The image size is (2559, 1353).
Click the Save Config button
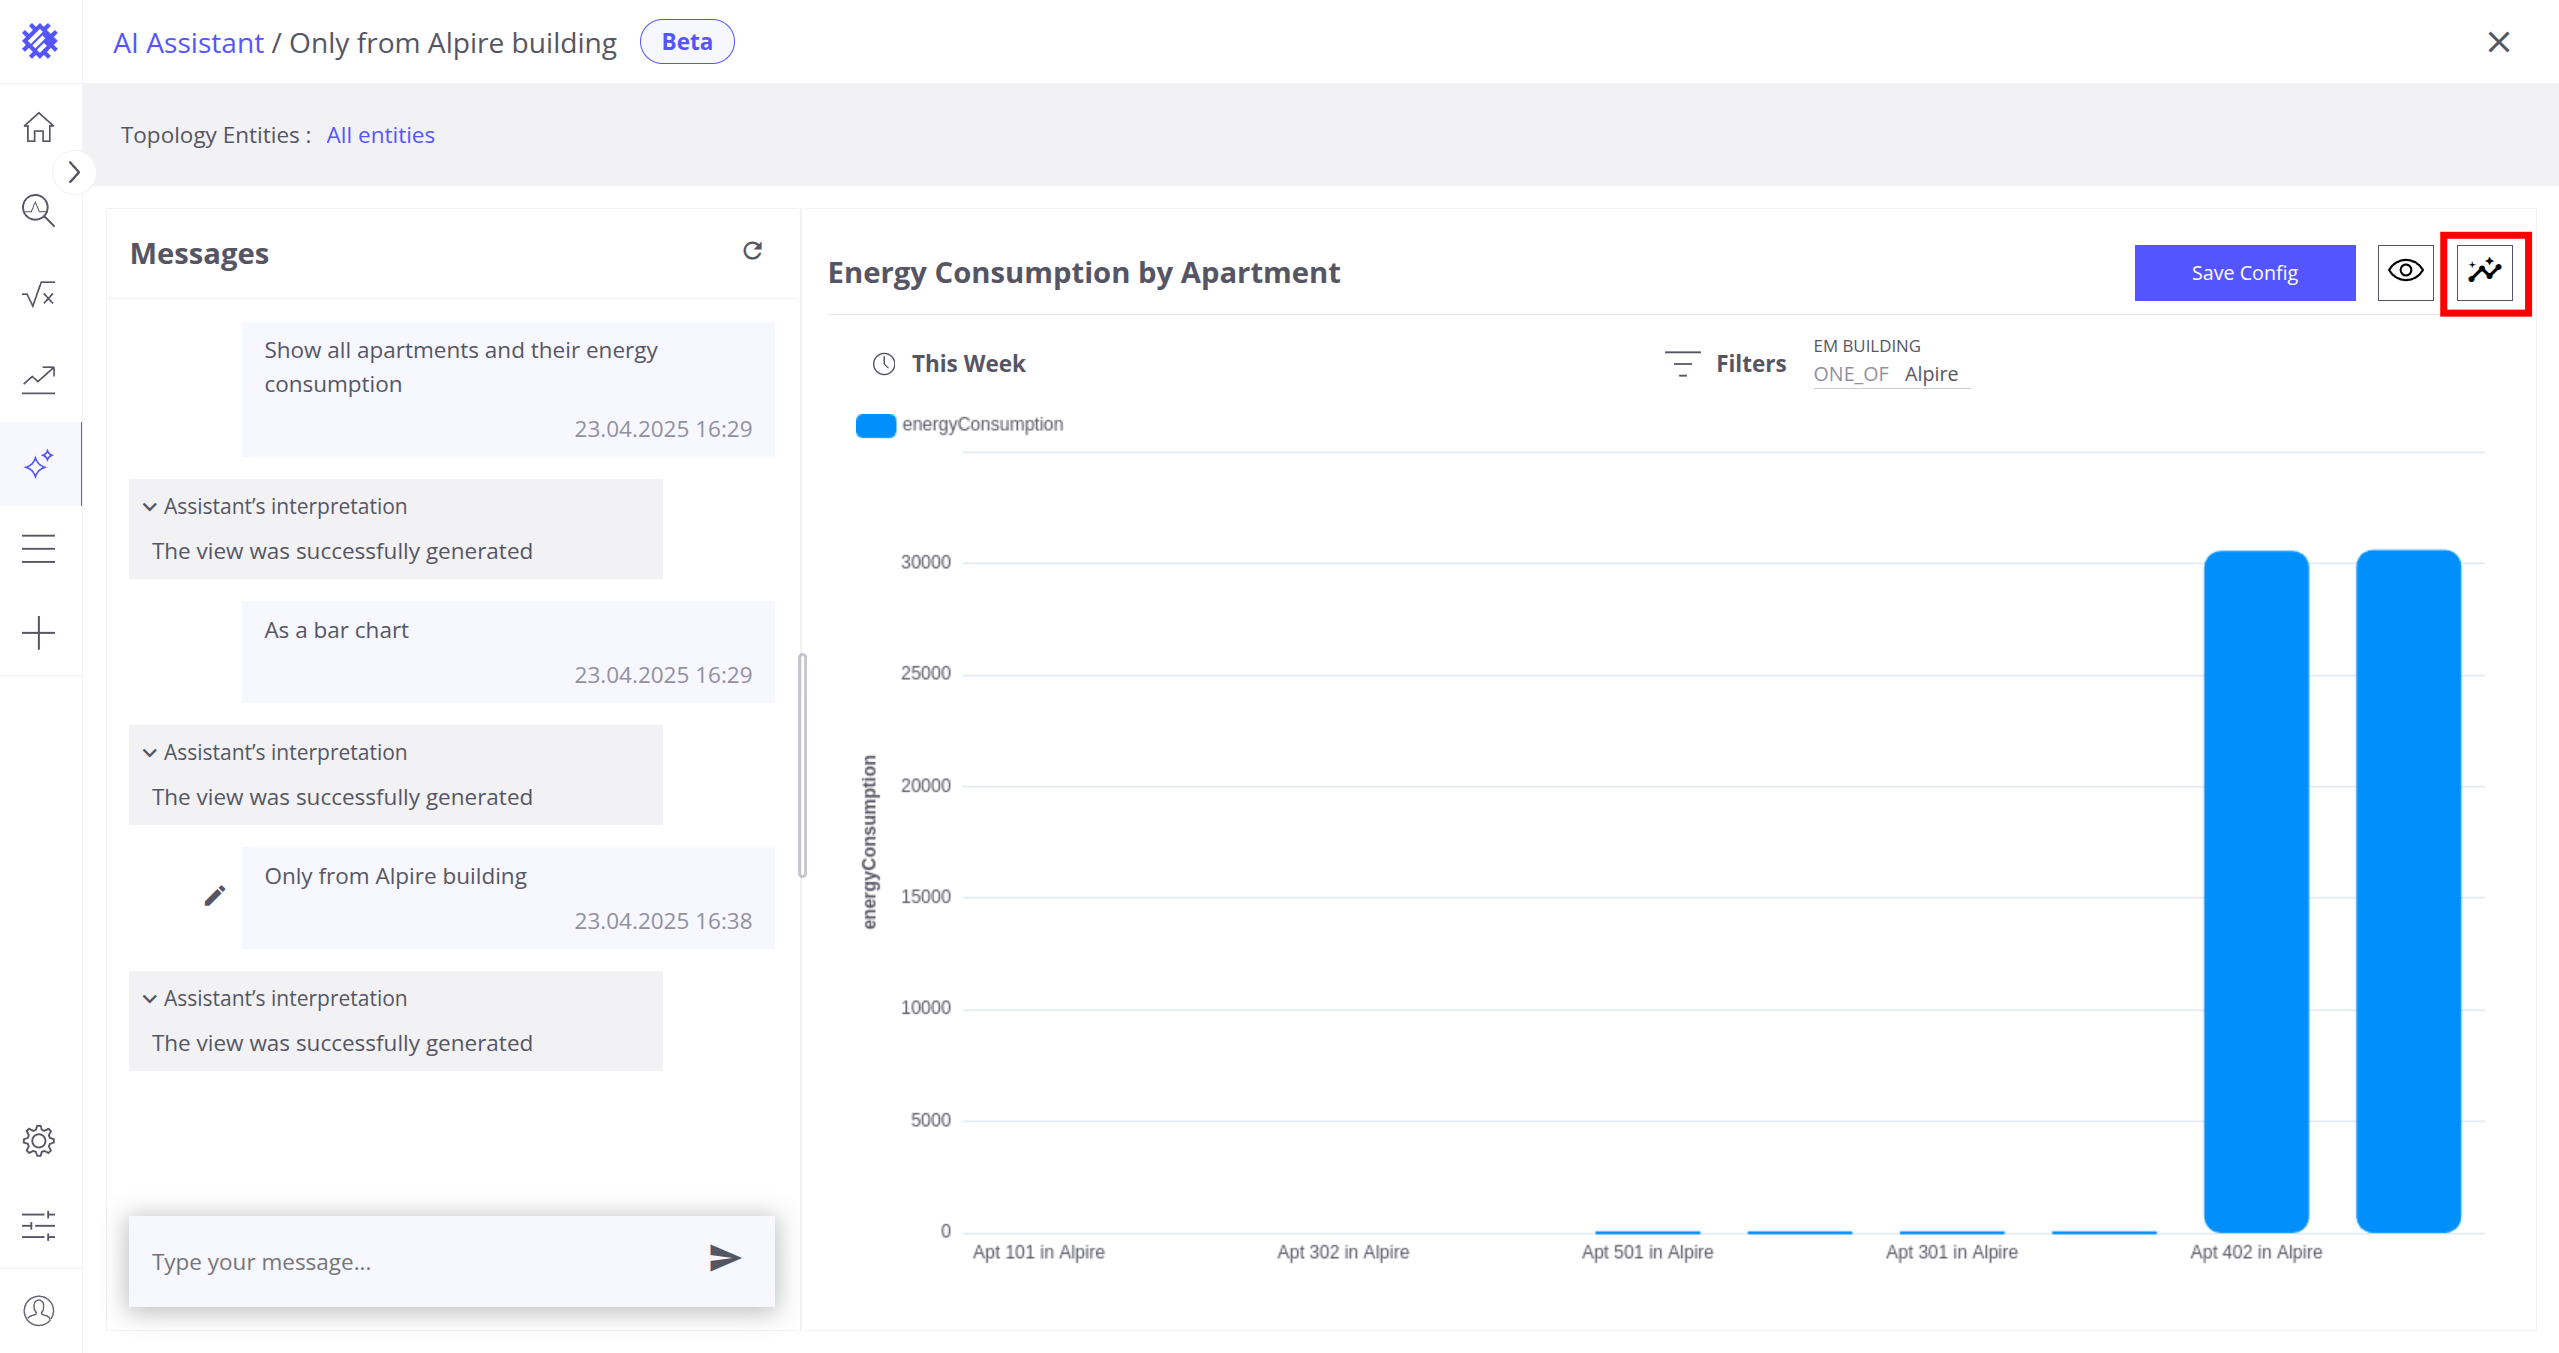click(x=2244, y=273)
